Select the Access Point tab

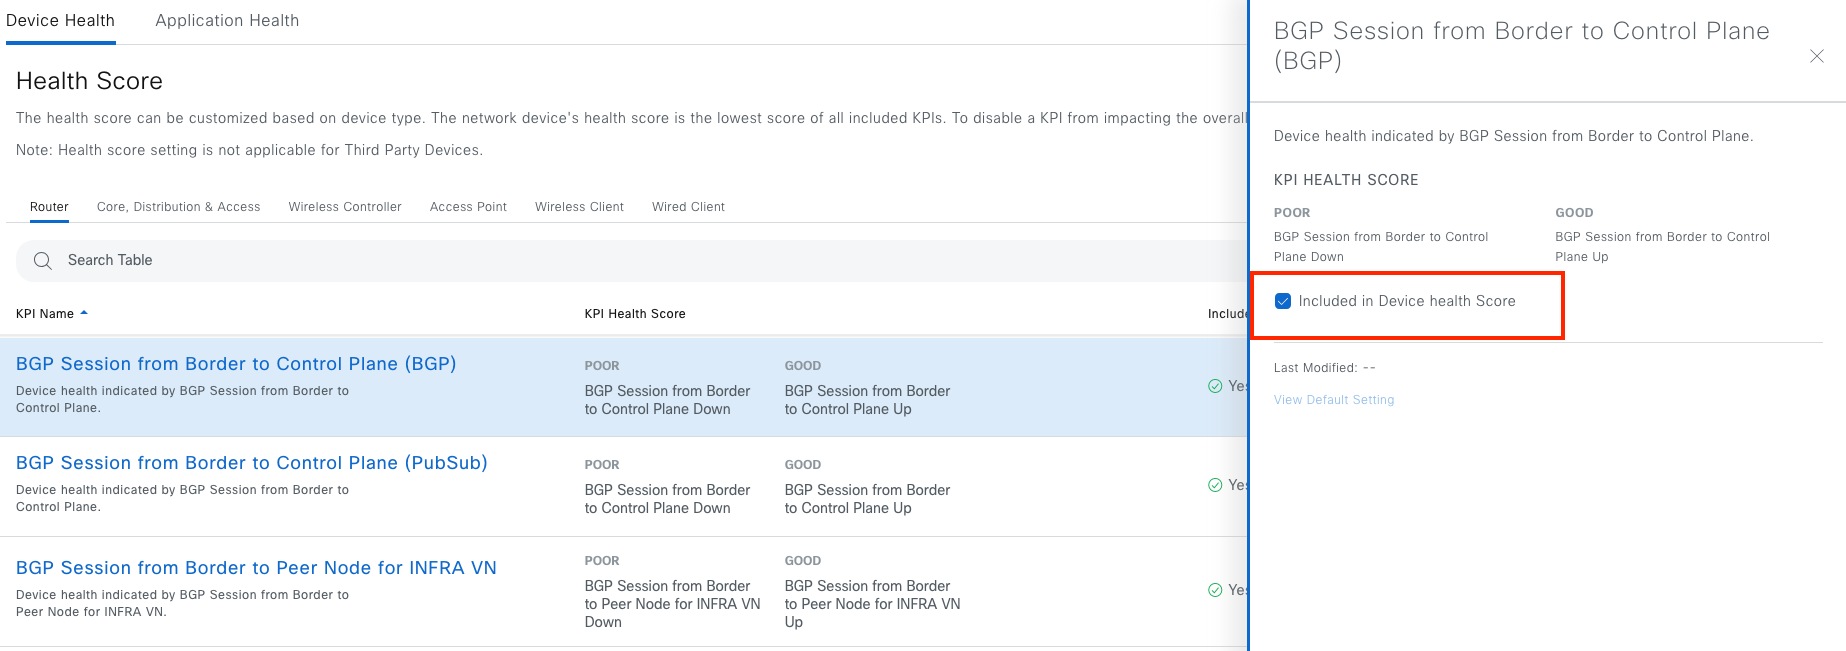468,207
